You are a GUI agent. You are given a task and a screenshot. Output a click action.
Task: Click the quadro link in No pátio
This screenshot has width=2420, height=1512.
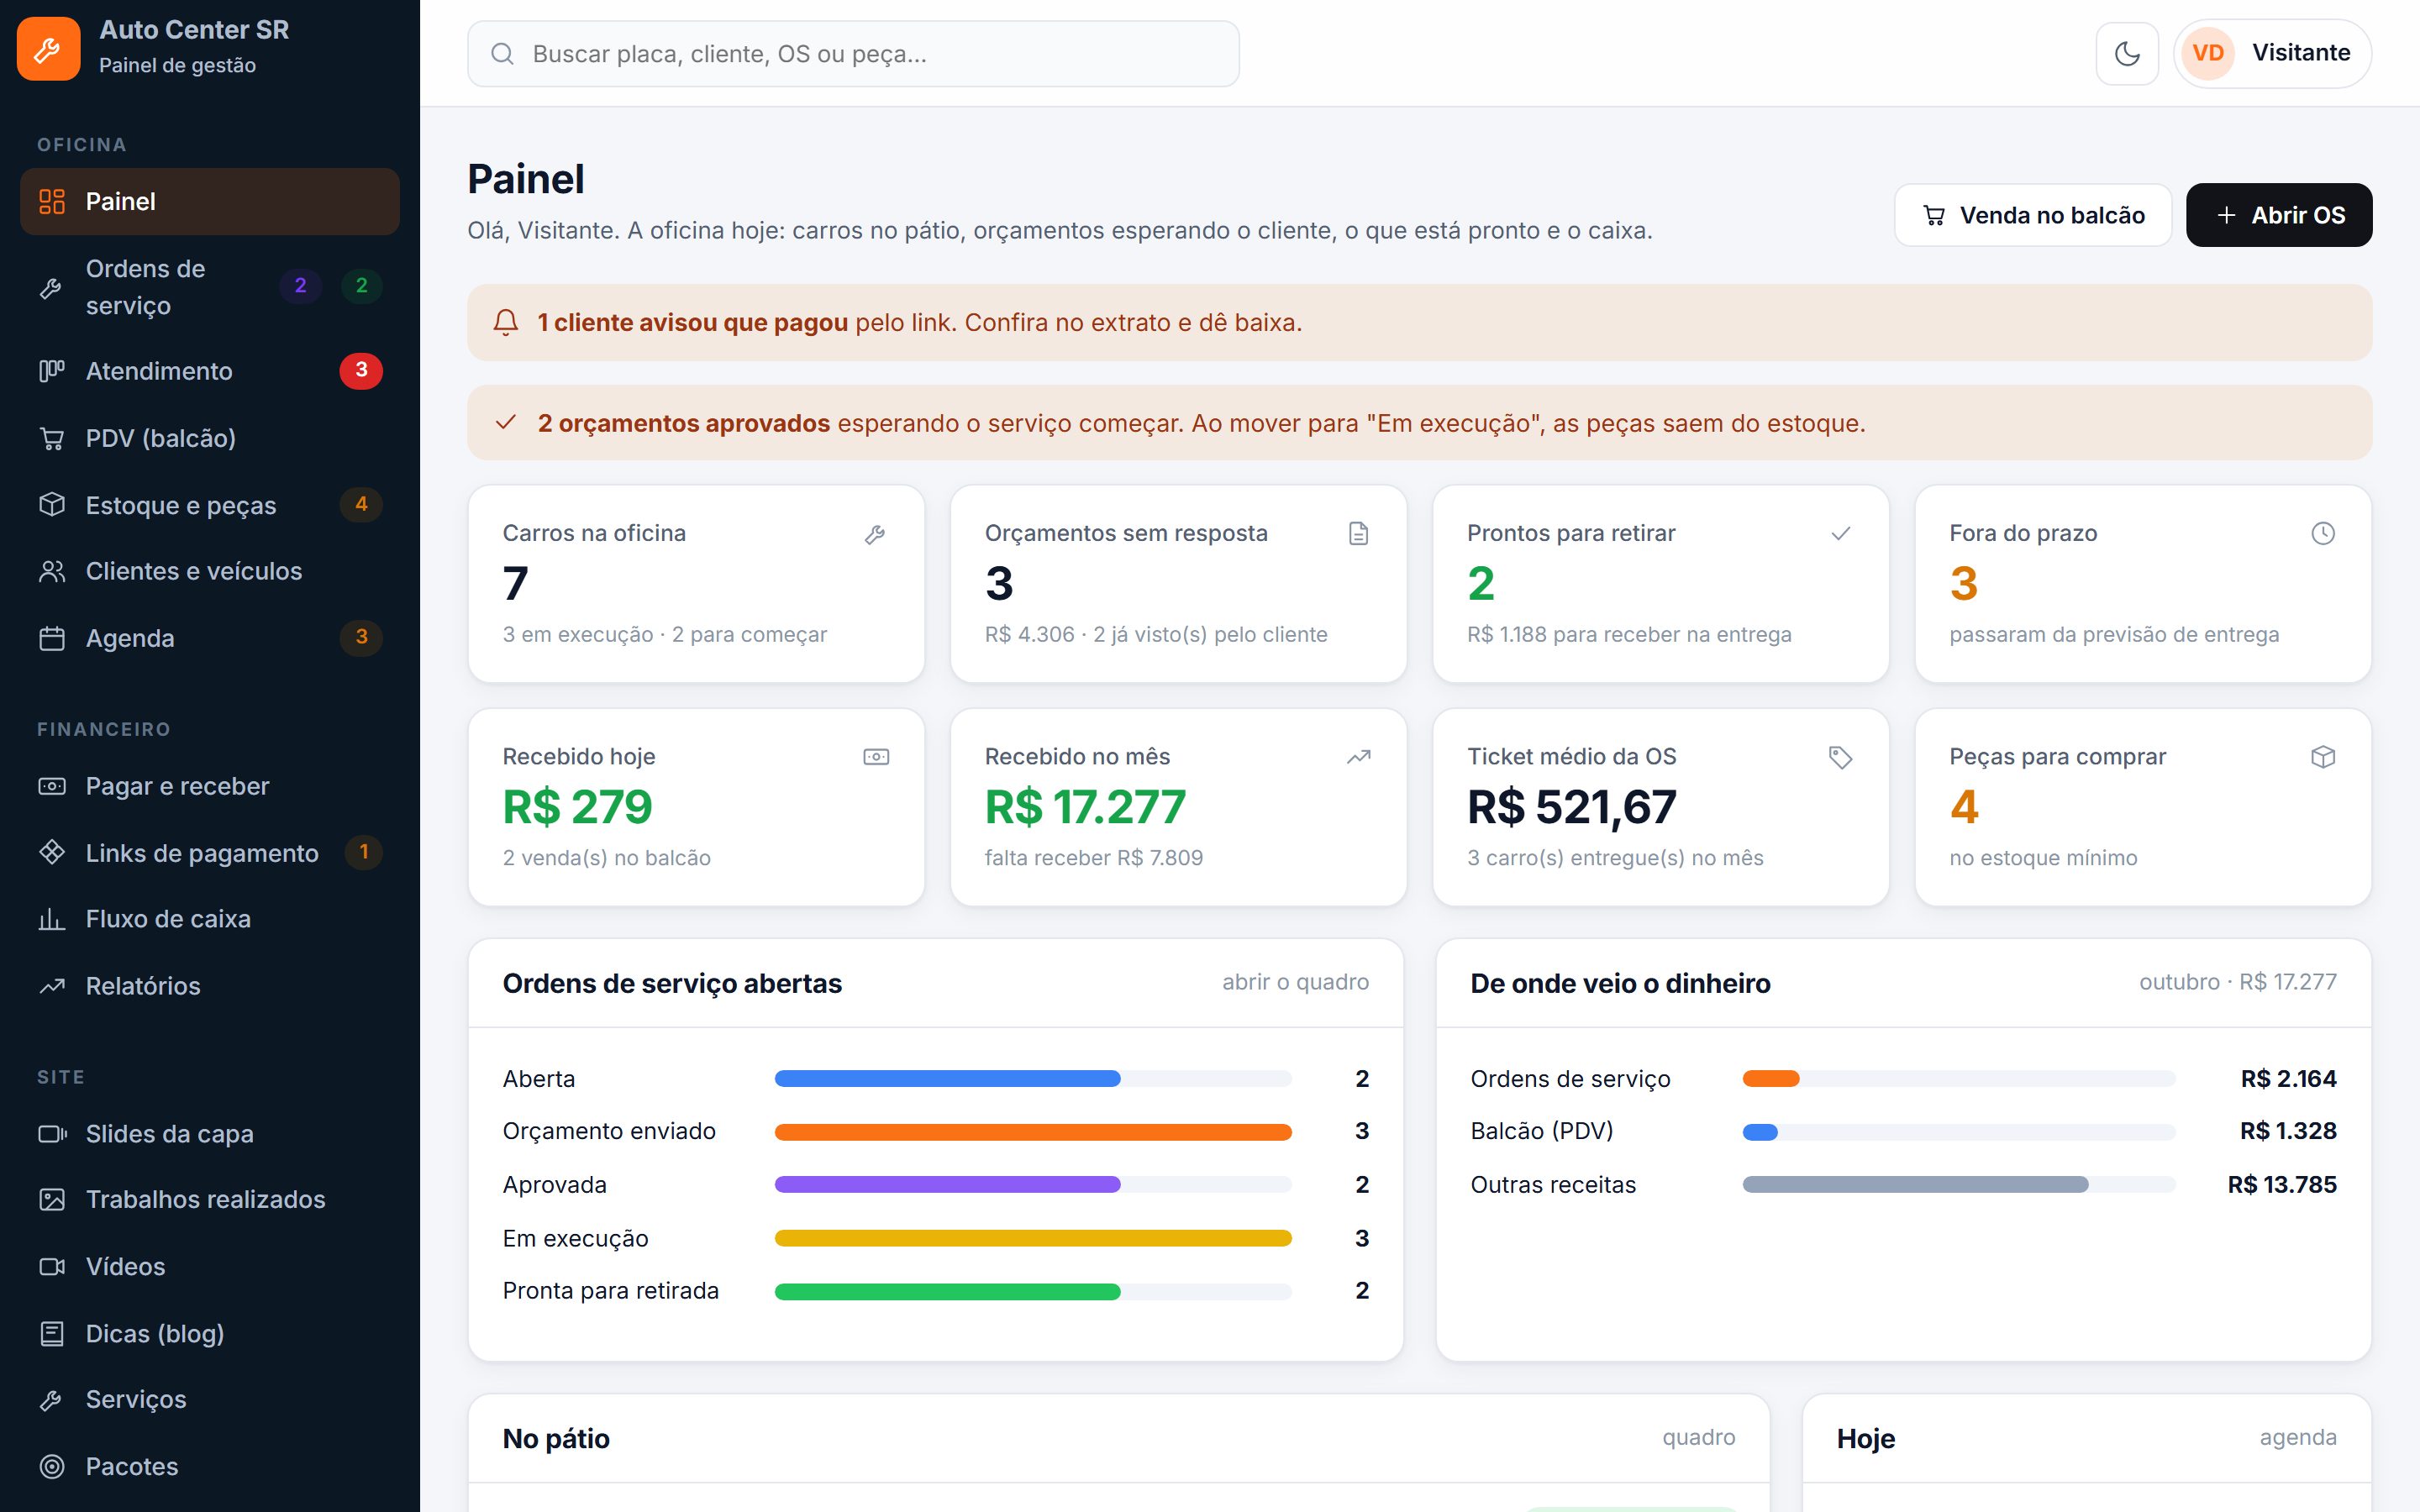1698,1437
